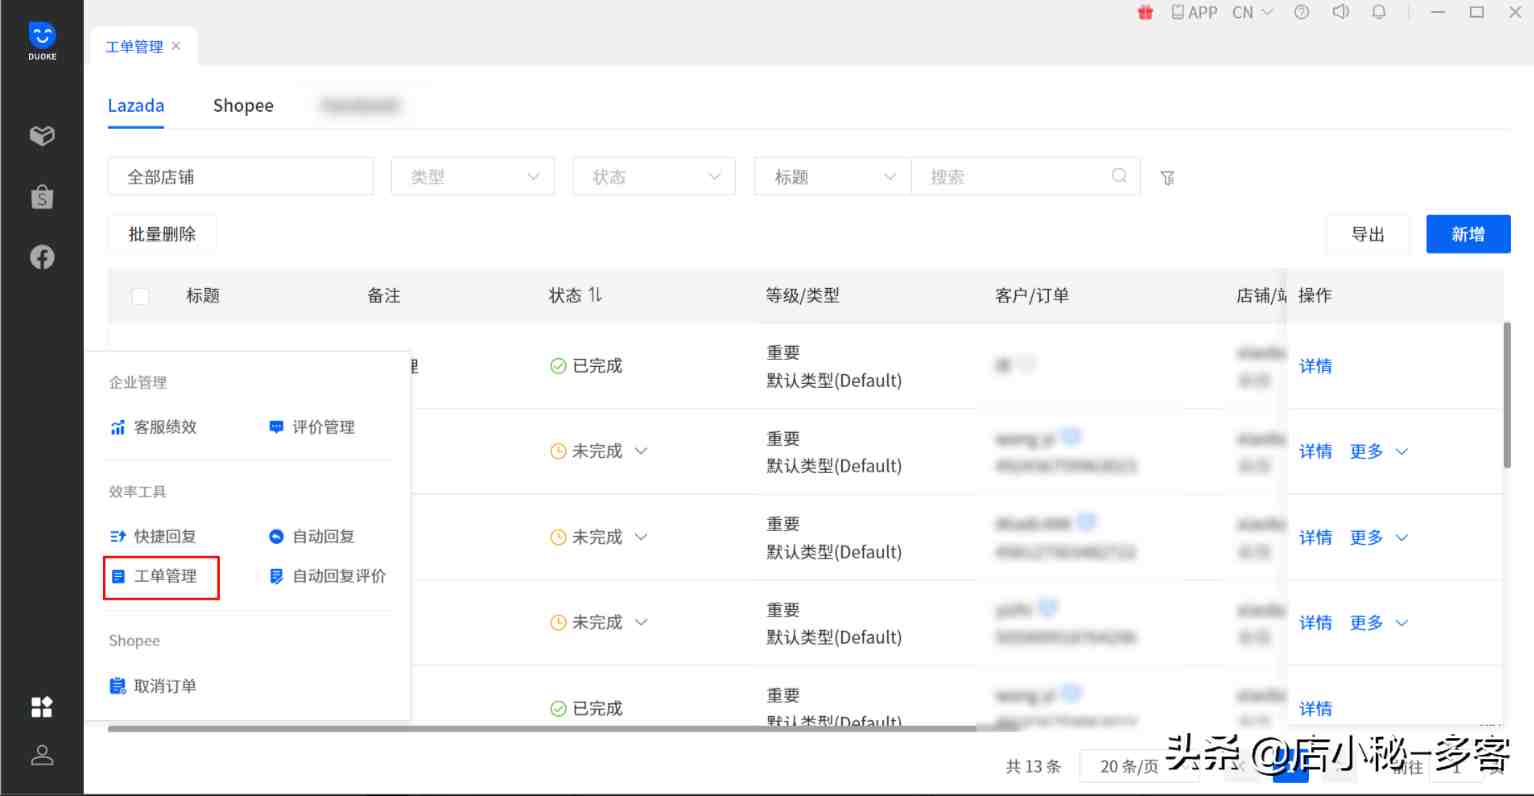Open 详情 for third 未完成 row
The width and height of the screenshot is (1534, 796).
click(x=1315, y=623)
